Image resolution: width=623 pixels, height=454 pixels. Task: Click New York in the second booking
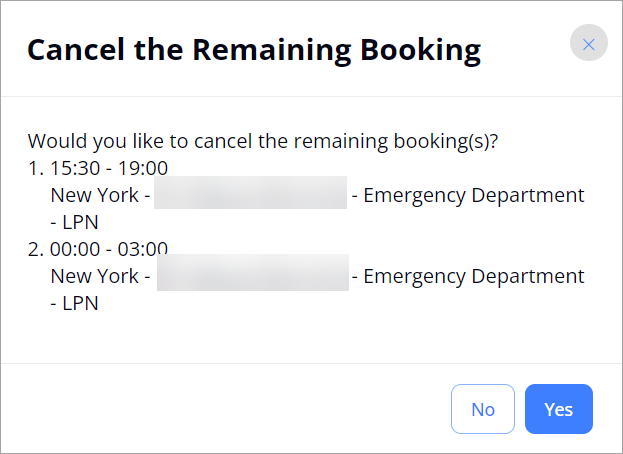95,276
